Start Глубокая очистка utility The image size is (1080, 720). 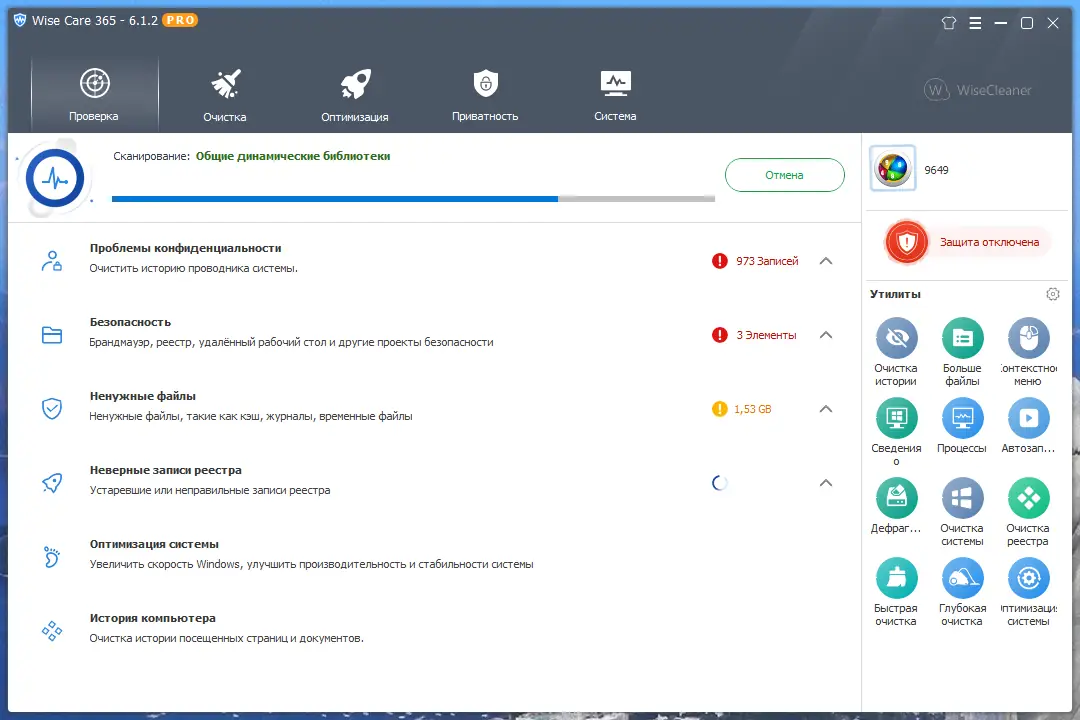(x=962, y=578)
